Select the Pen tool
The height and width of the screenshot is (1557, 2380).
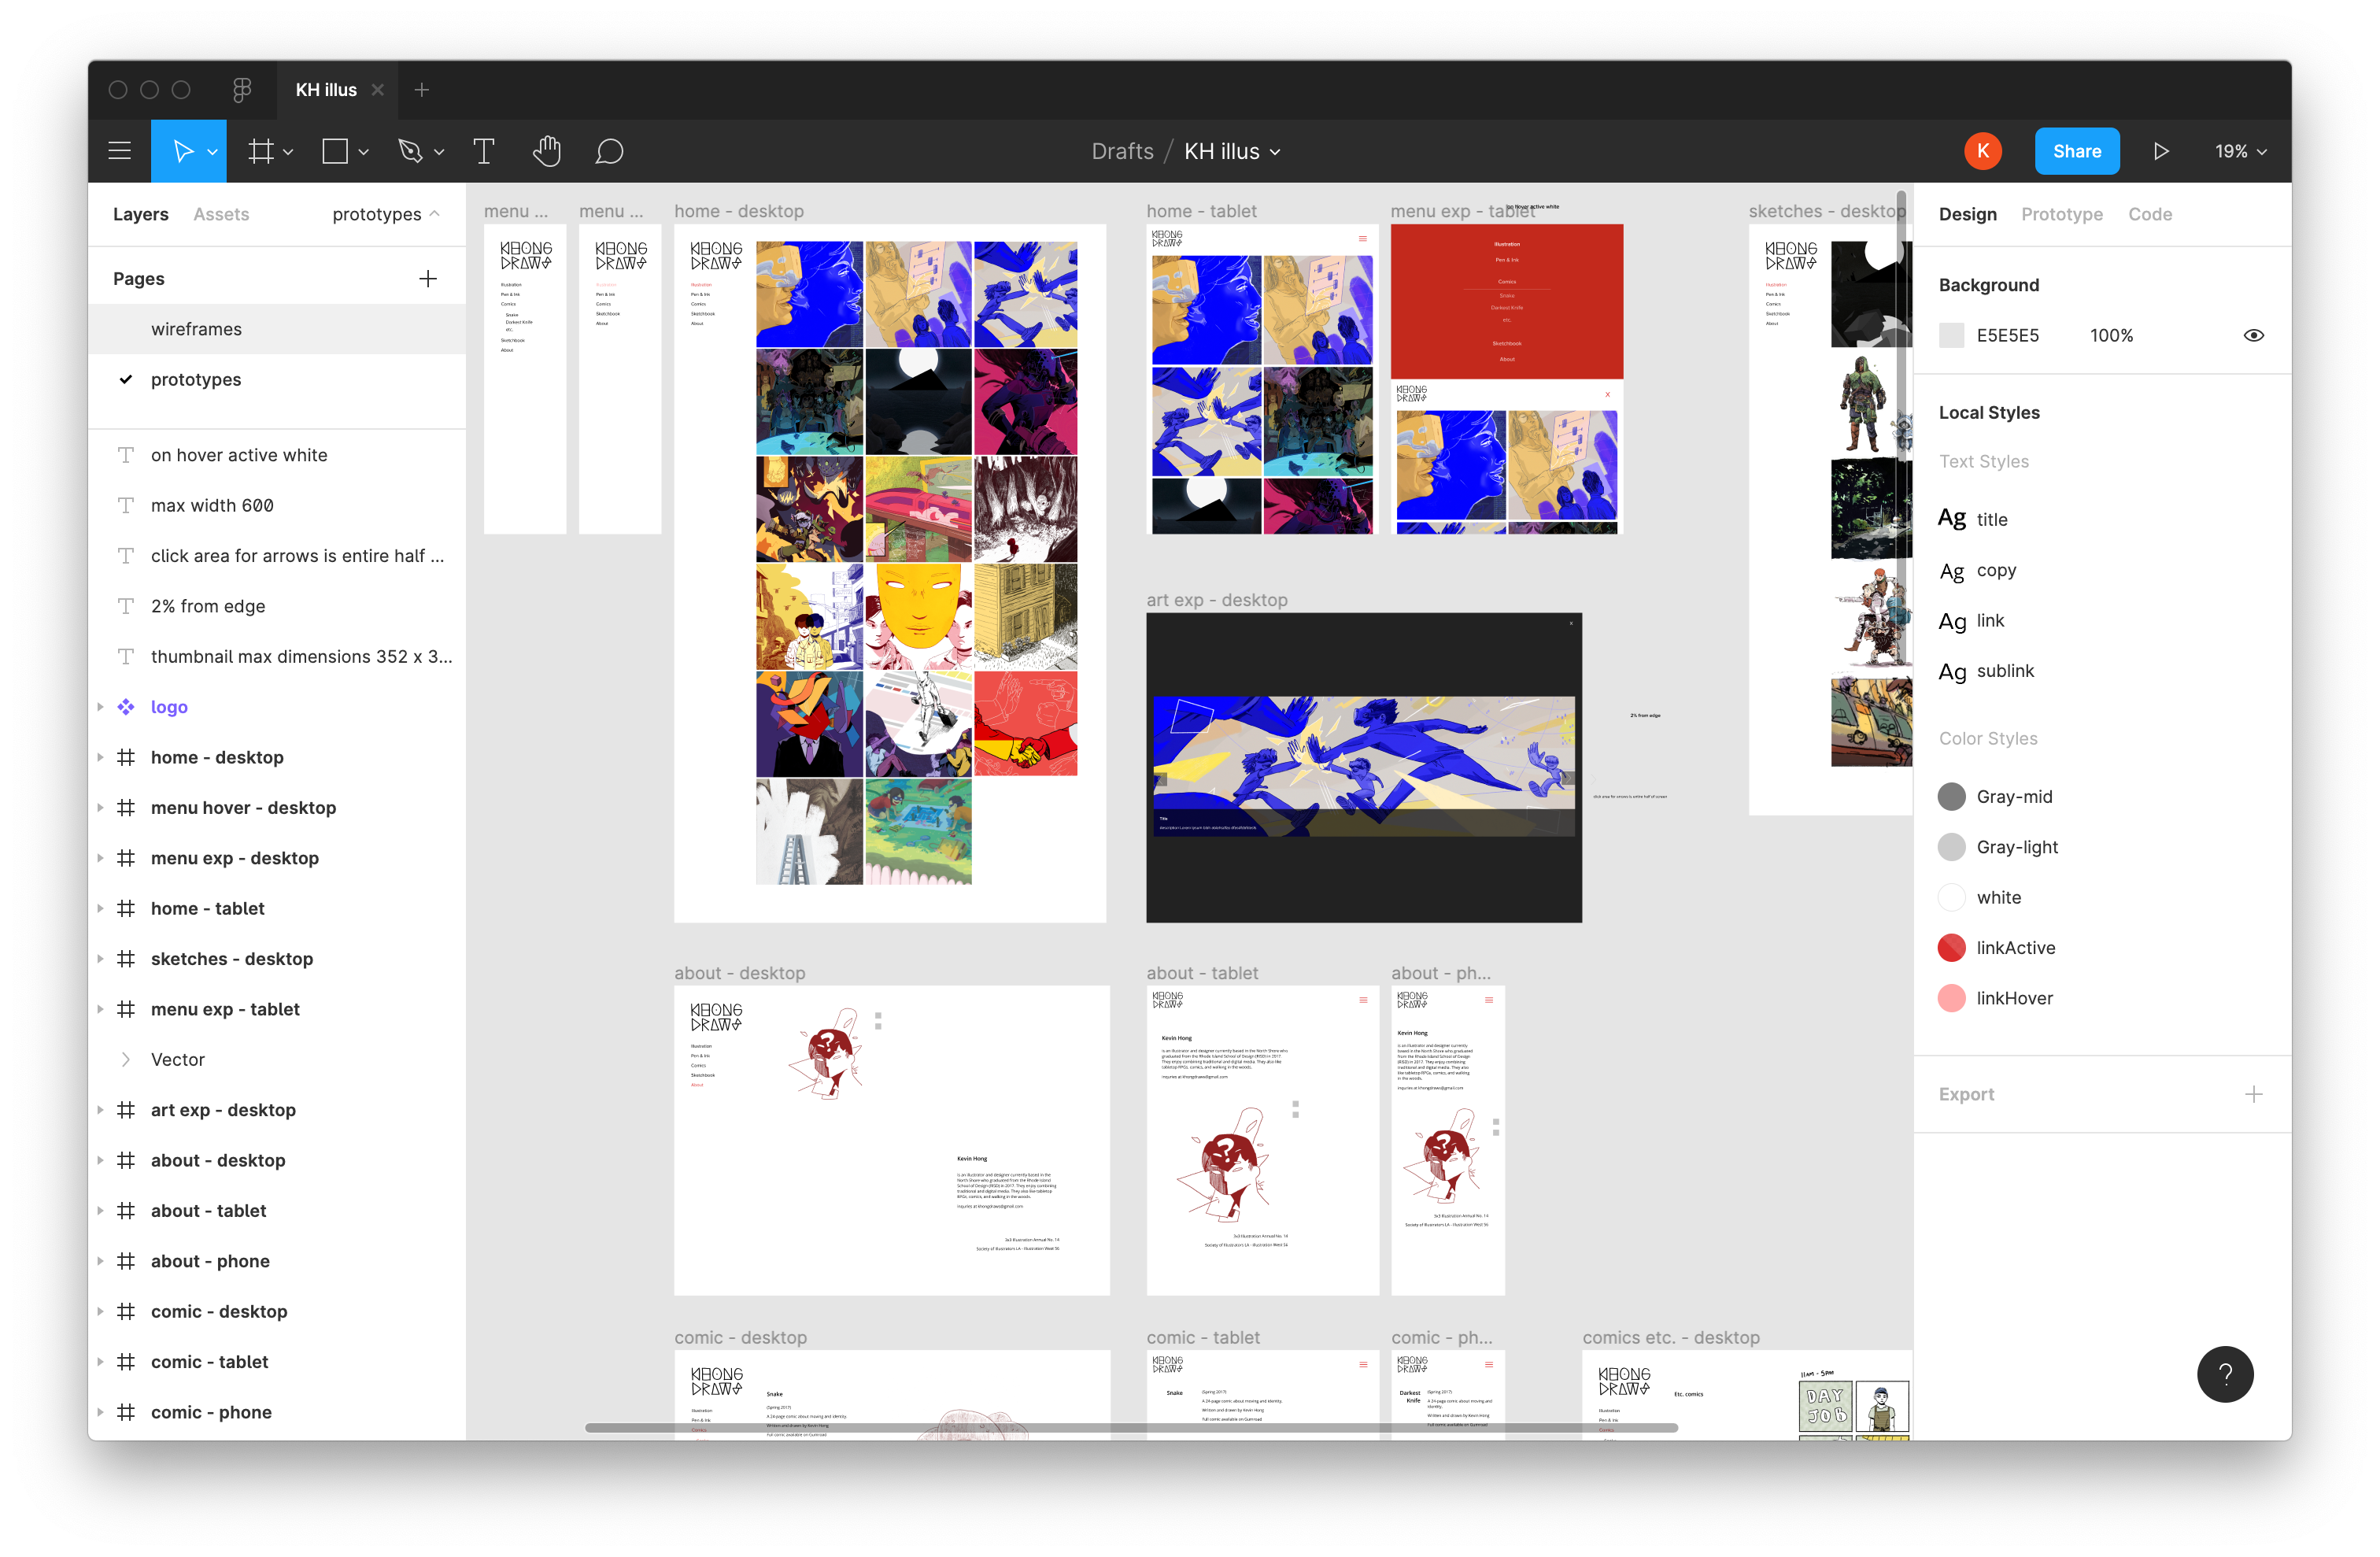[410, 151]
